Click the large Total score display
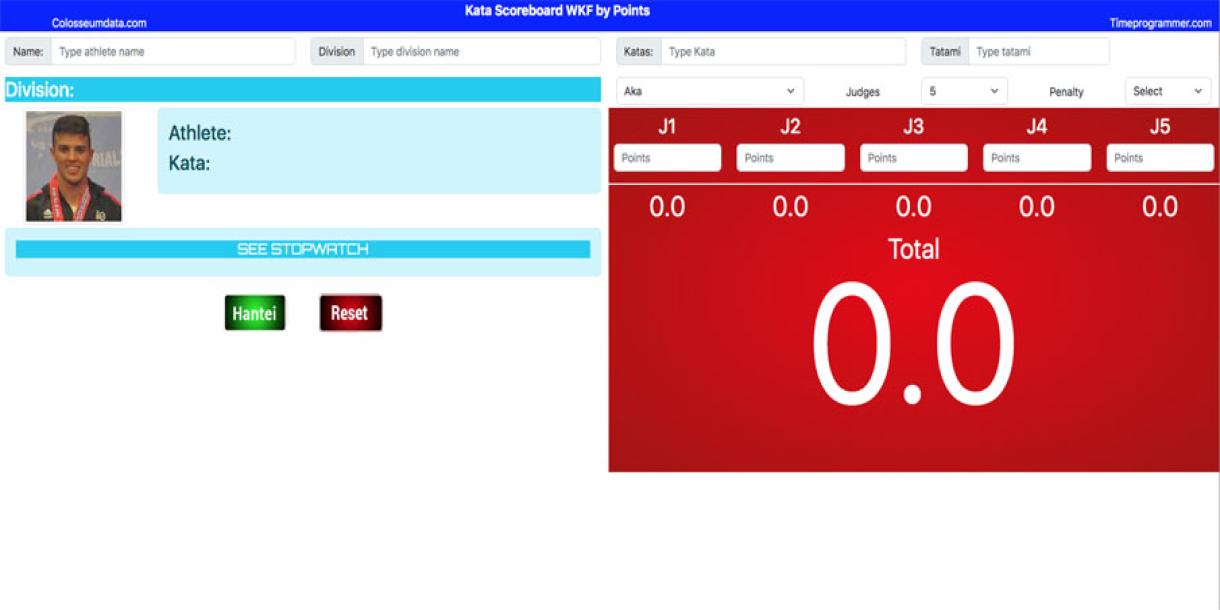1220x610 pixels. [x=912, y=345]
